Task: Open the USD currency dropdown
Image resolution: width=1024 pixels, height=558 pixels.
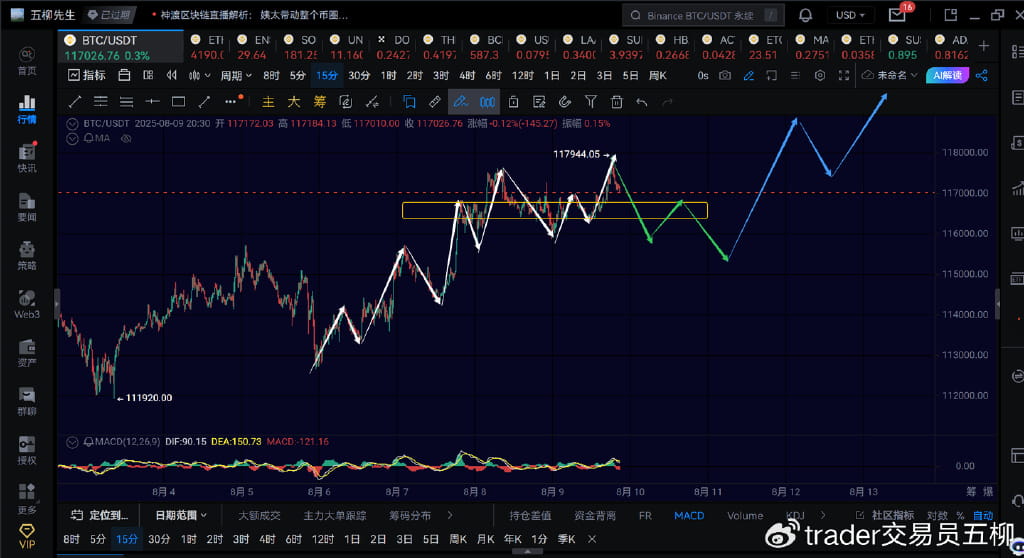Action: (850, 15)
